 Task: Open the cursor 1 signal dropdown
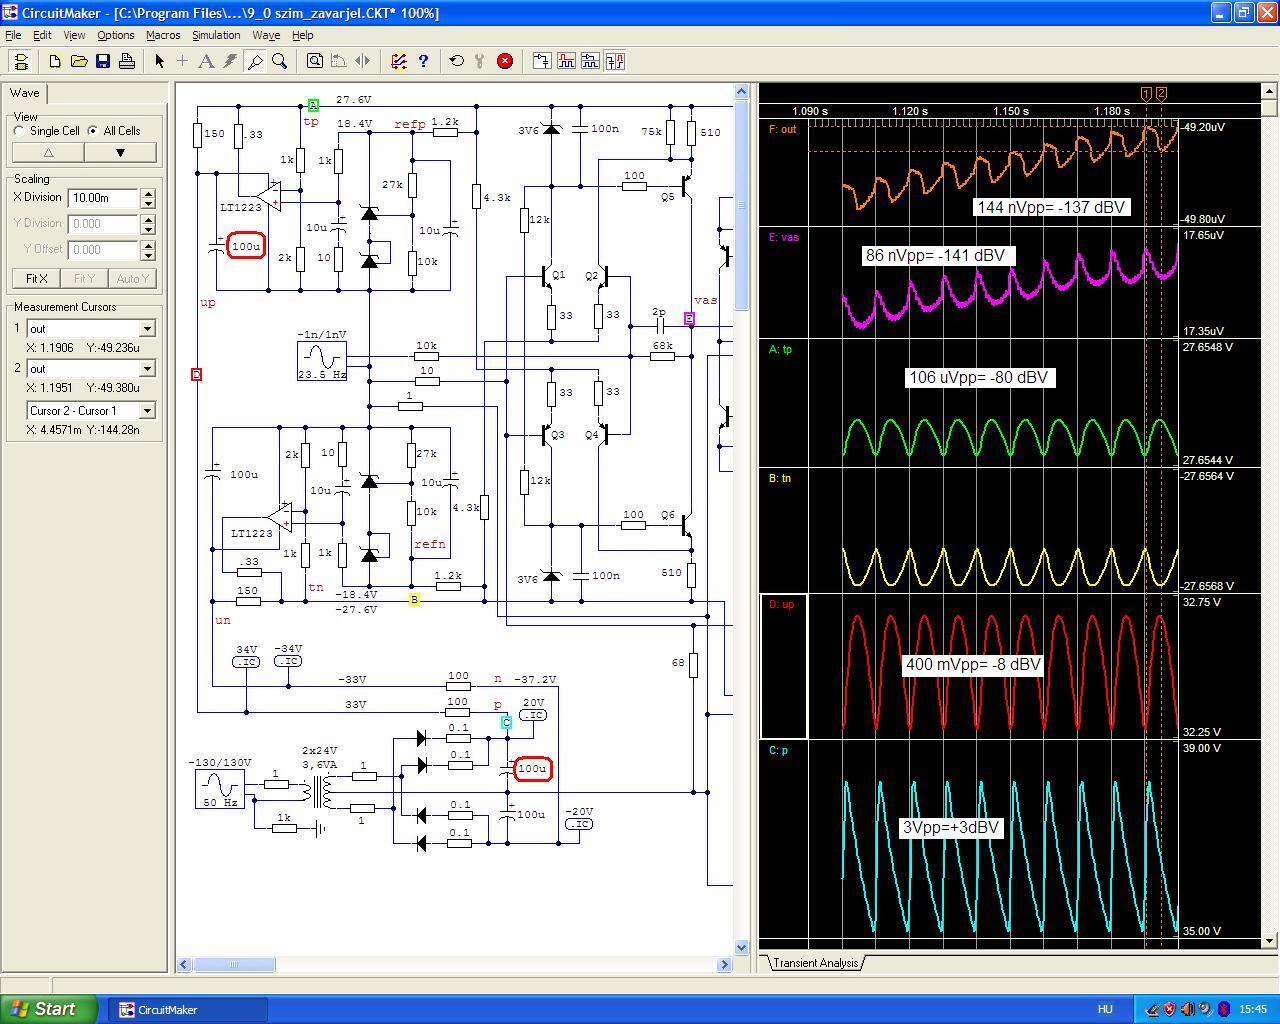[147, 329]
